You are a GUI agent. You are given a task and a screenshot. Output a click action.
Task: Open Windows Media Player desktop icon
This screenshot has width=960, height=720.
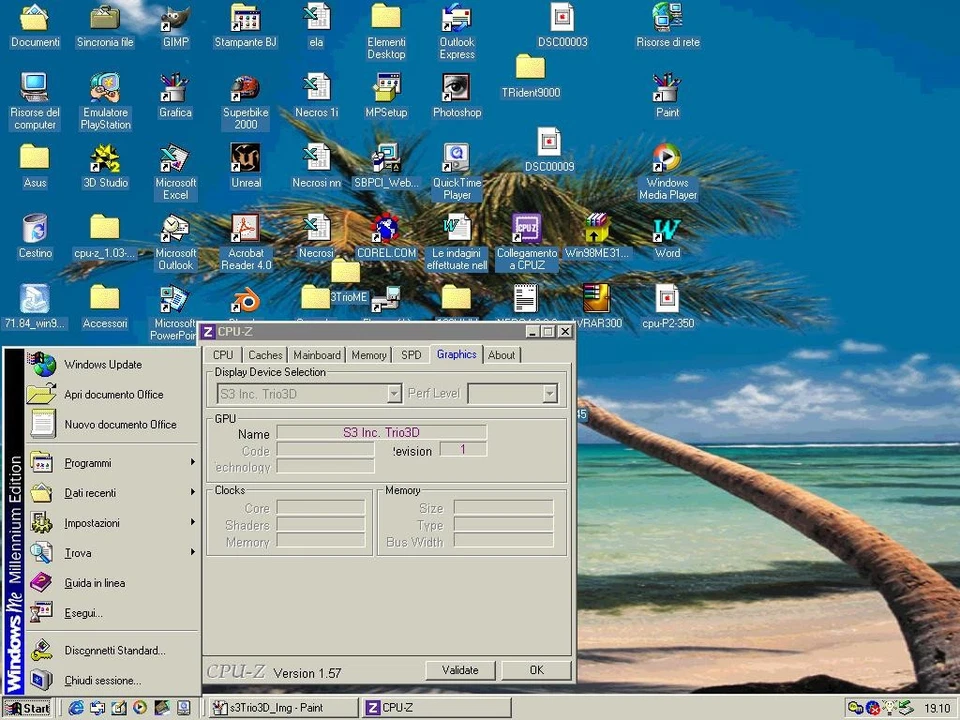[x=667, y=160]
